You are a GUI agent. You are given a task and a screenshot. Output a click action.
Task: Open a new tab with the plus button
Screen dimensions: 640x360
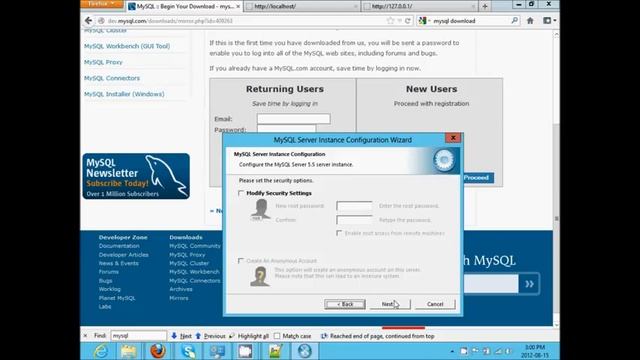pos(485,6)
